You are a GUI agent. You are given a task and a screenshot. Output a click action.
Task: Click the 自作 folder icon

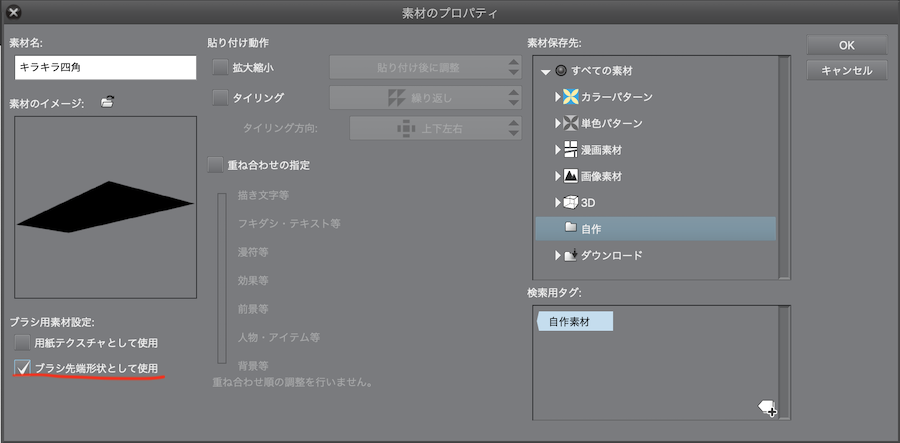[x=571, y=228]
